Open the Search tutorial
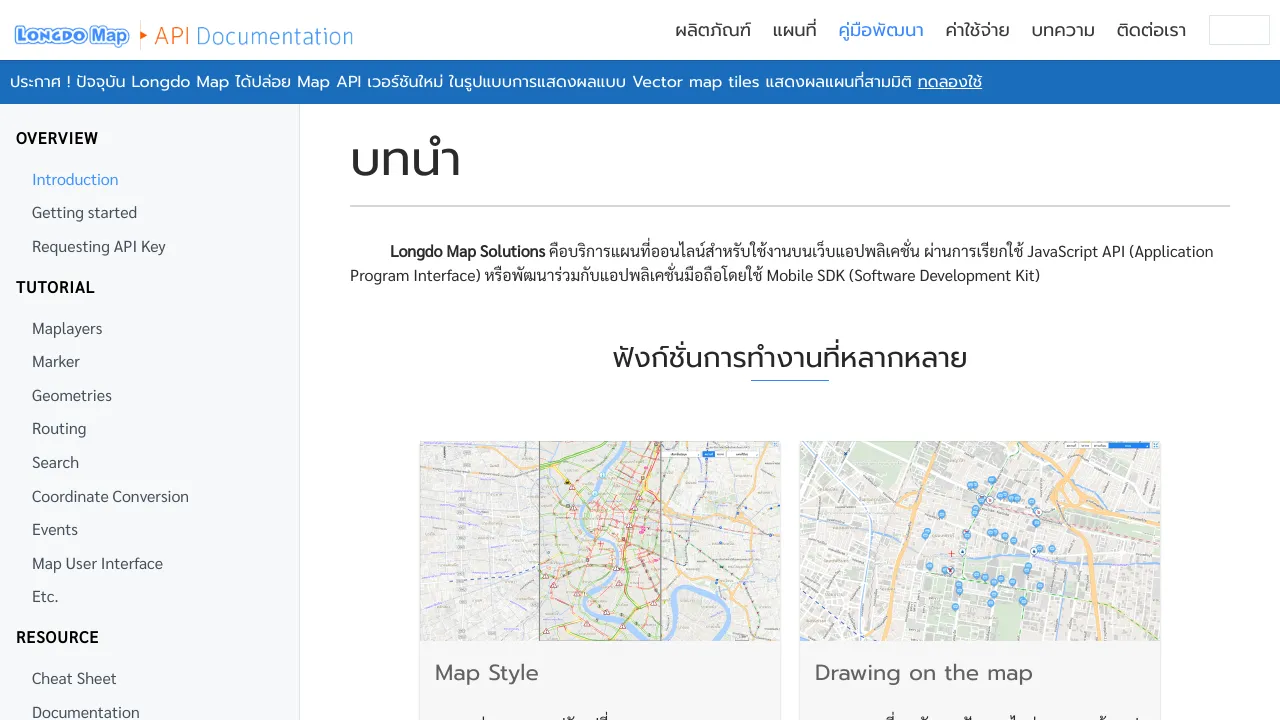 [x=55, y=463]
